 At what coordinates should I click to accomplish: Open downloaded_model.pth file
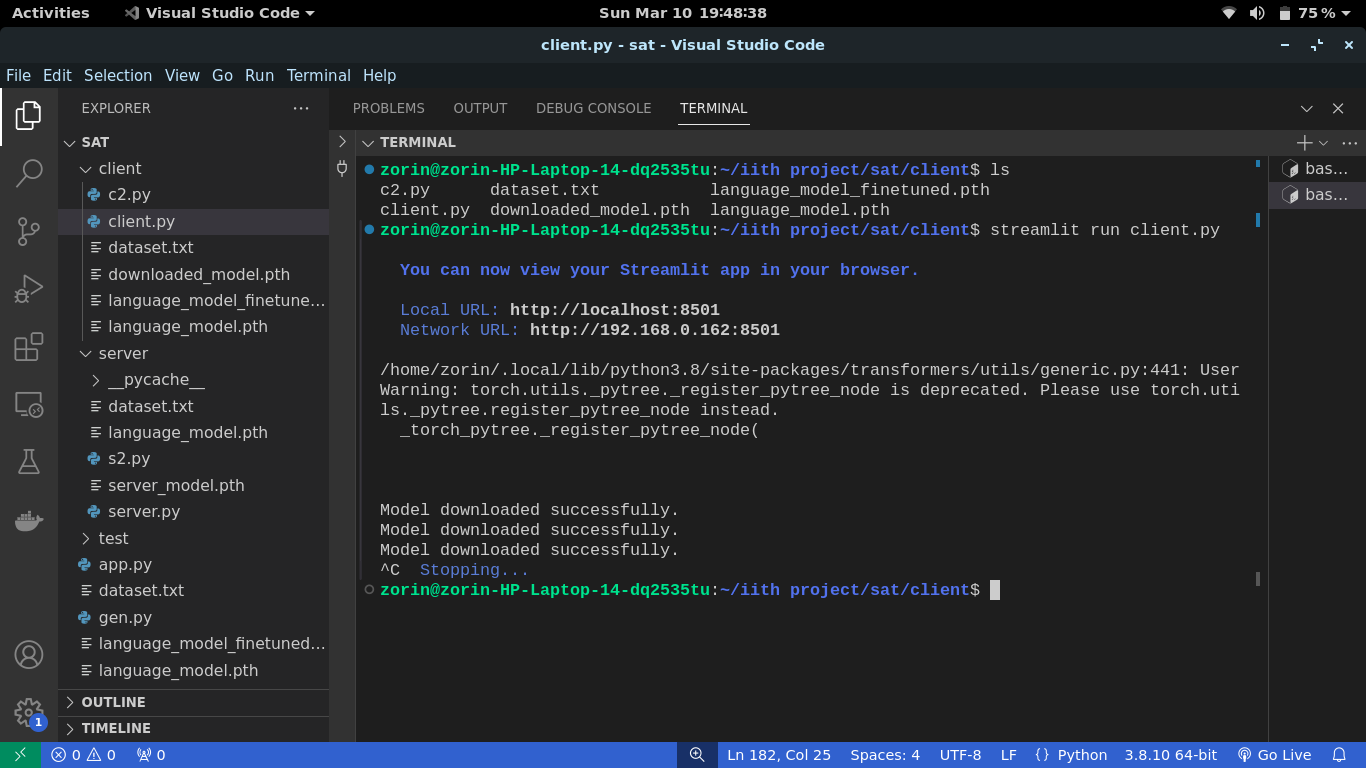(x=193, y=274)
